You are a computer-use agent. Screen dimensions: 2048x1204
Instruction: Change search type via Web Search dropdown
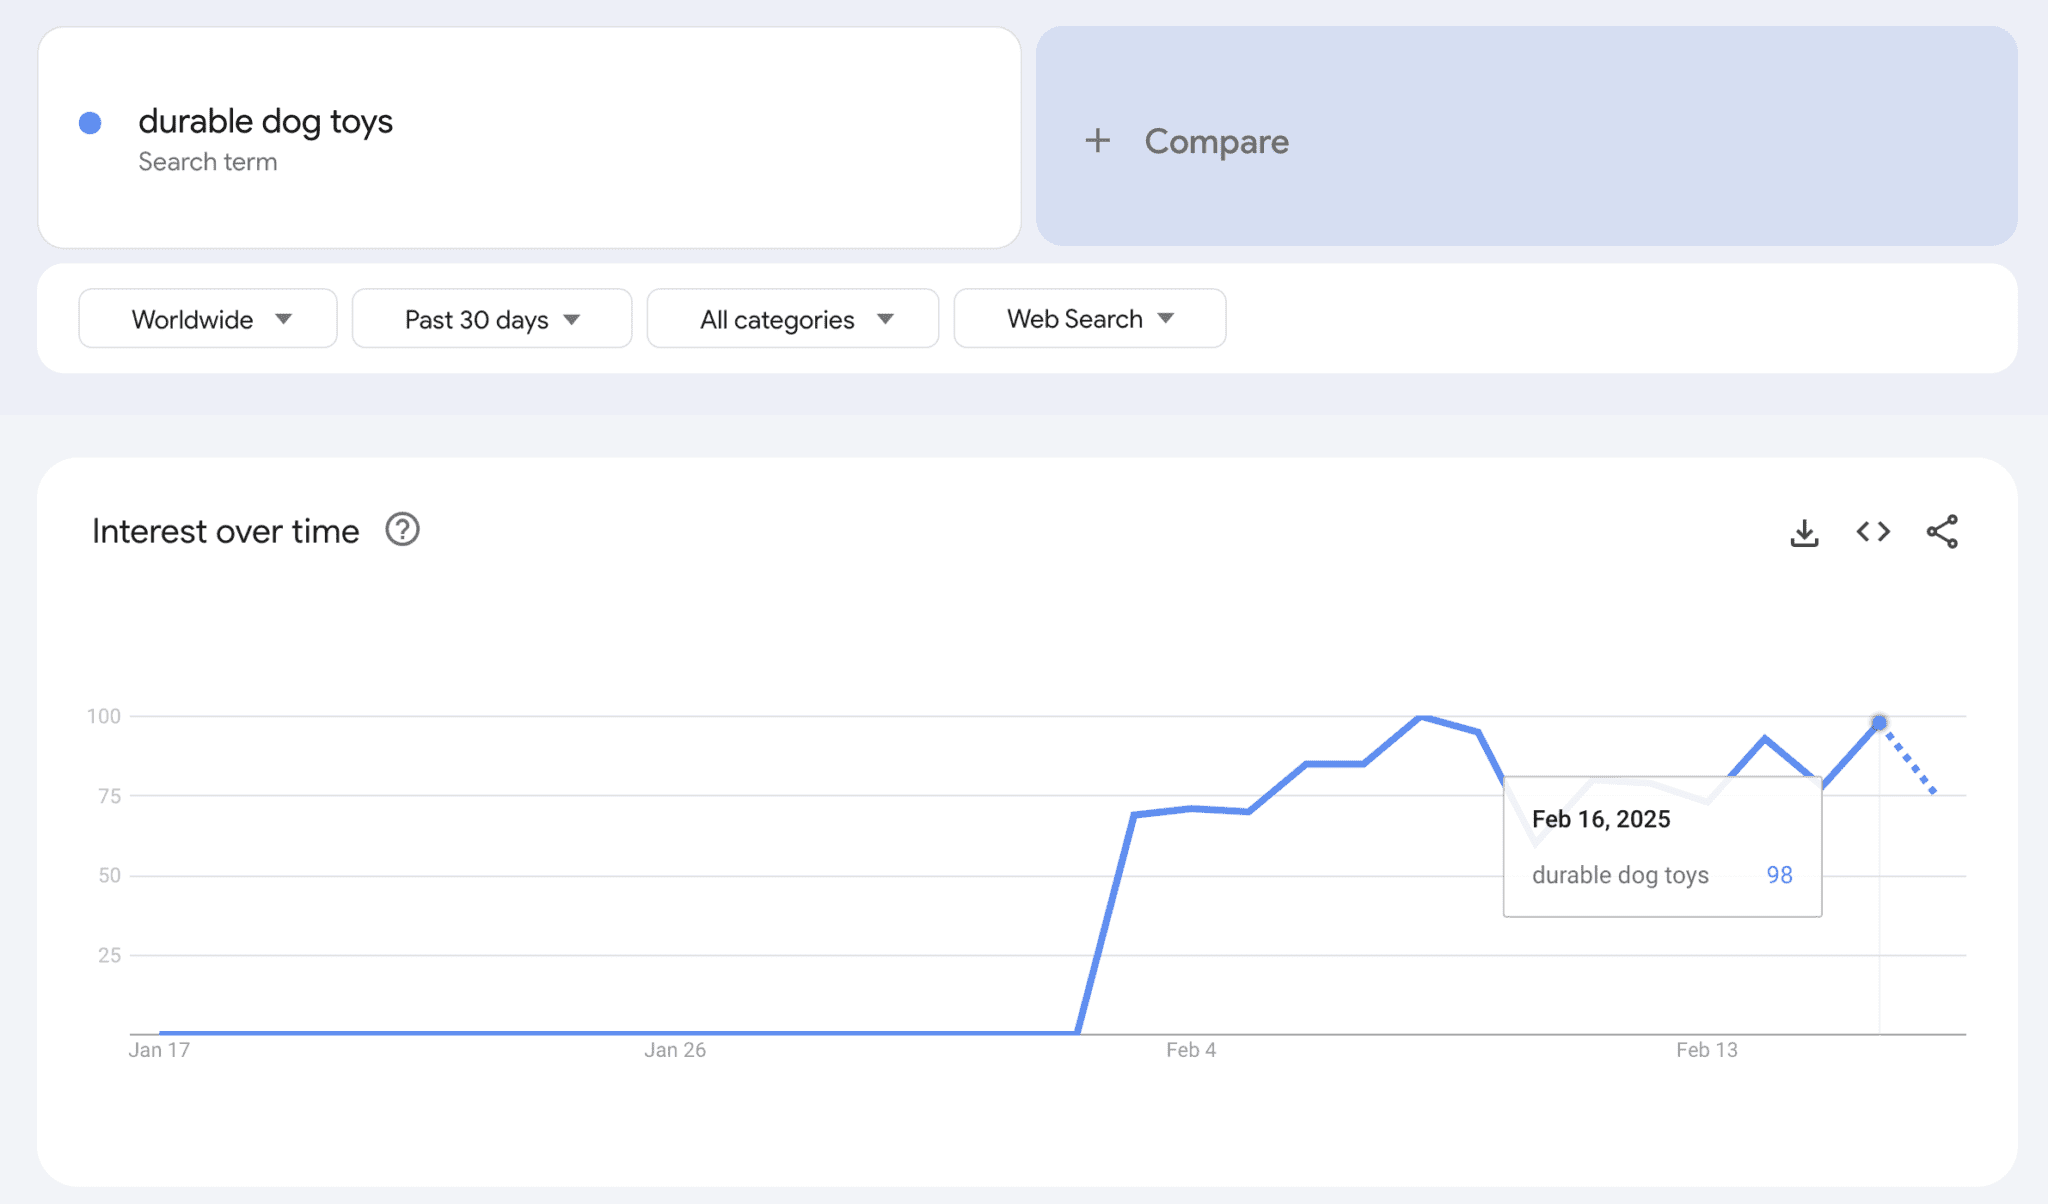[1088, 318]
